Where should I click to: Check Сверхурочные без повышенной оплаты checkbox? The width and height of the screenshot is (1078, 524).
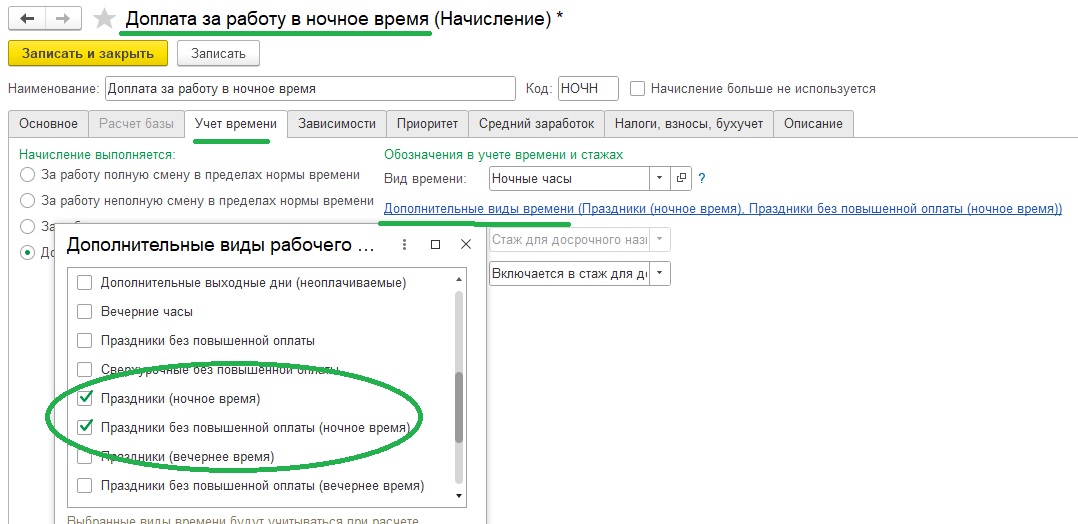click(84, 369)
